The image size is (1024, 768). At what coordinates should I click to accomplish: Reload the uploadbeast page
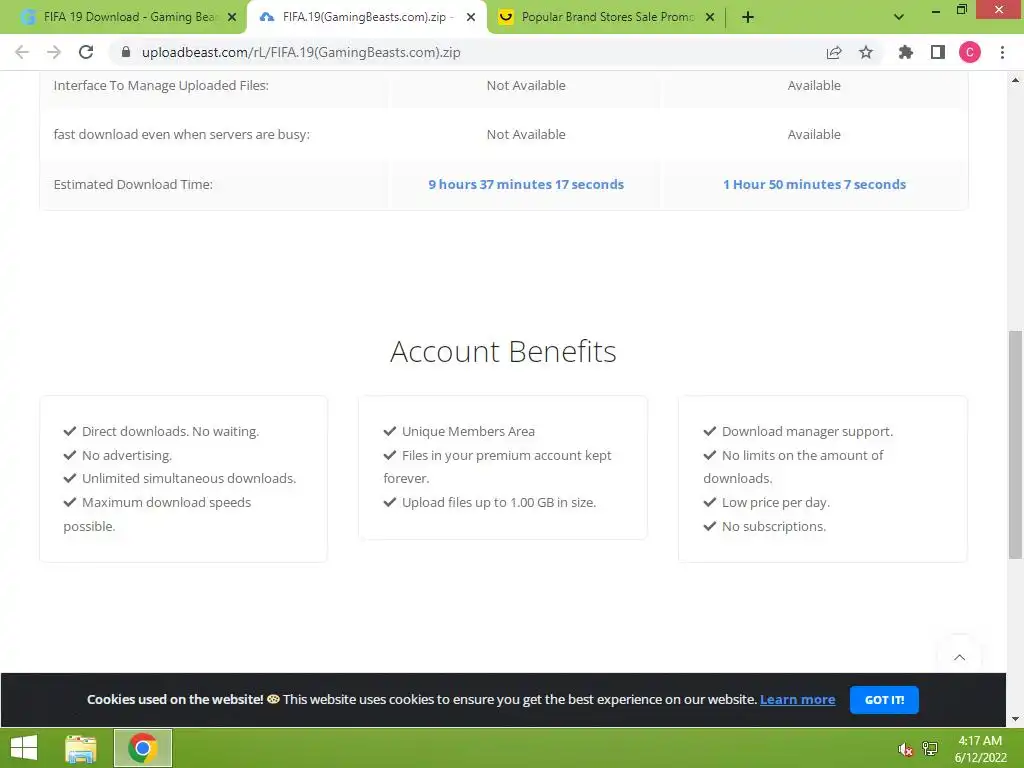[86, 52]
